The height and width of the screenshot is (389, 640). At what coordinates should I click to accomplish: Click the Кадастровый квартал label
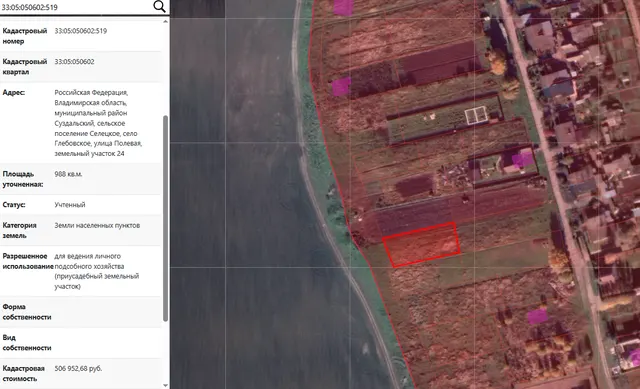25,67
